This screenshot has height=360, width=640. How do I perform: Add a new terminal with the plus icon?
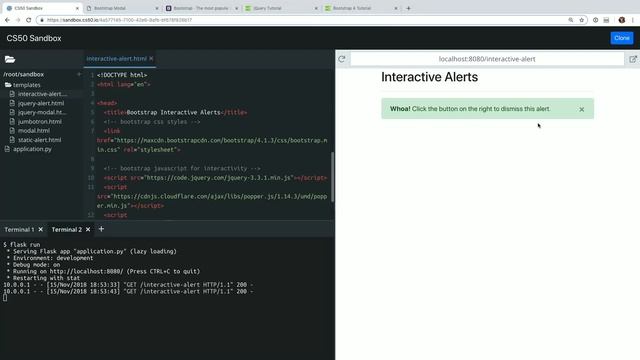[101, 229]
